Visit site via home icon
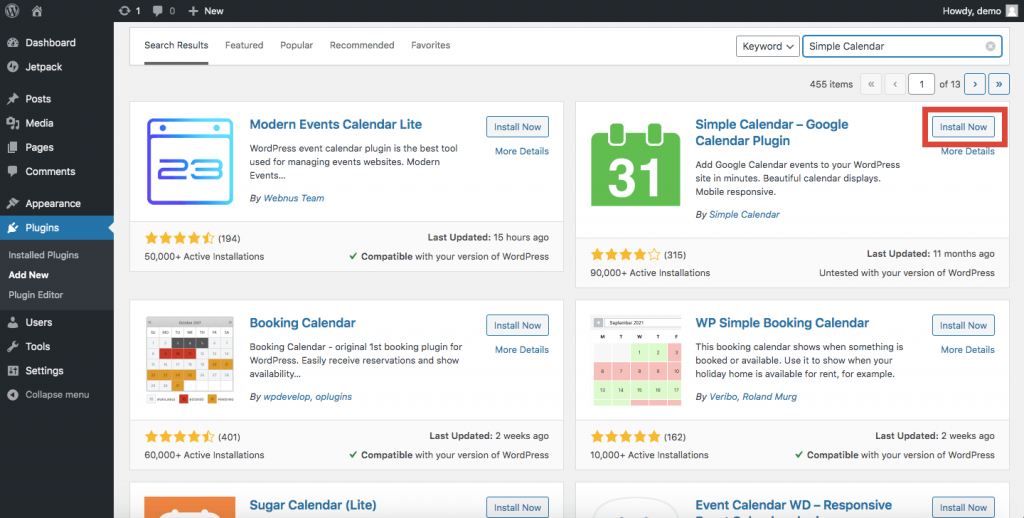The height and width of the screenshot is (518, 1024). pos(37,11)
